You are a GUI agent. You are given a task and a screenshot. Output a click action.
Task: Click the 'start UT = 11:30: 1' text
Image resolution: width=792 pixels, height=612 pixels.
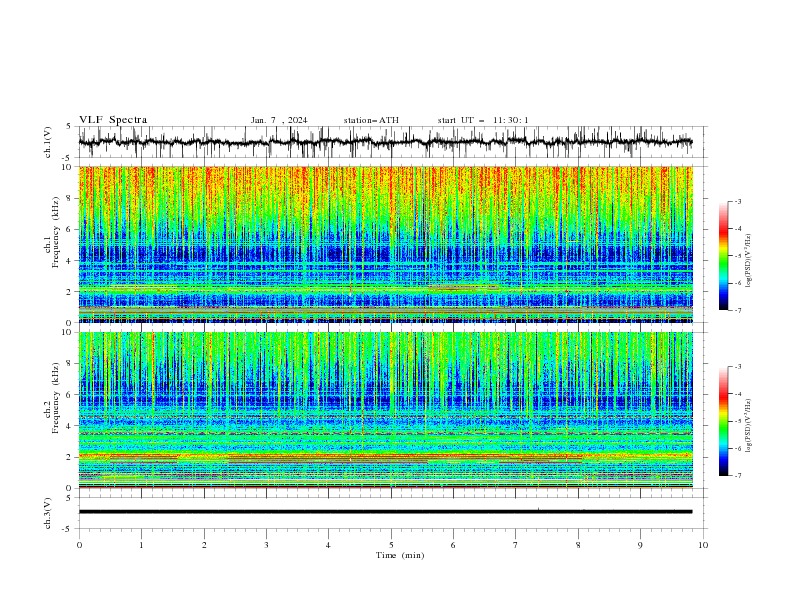point(483,120)
